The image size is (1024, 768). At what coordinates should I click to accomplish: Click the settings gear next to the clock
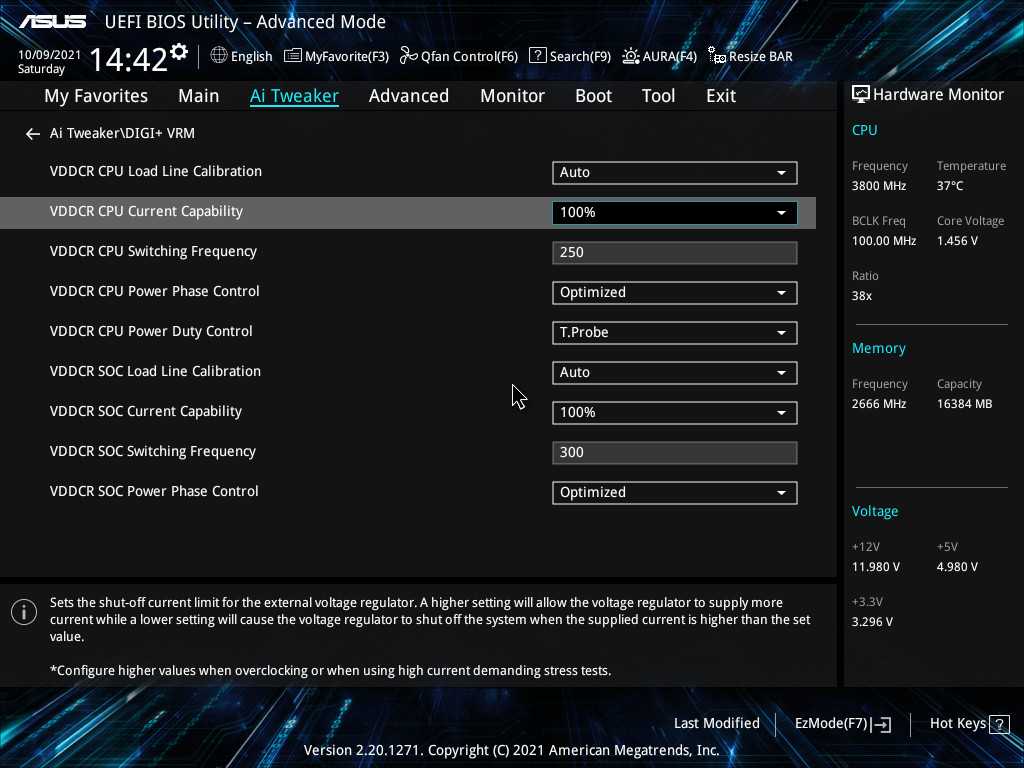tap(179, 52)
